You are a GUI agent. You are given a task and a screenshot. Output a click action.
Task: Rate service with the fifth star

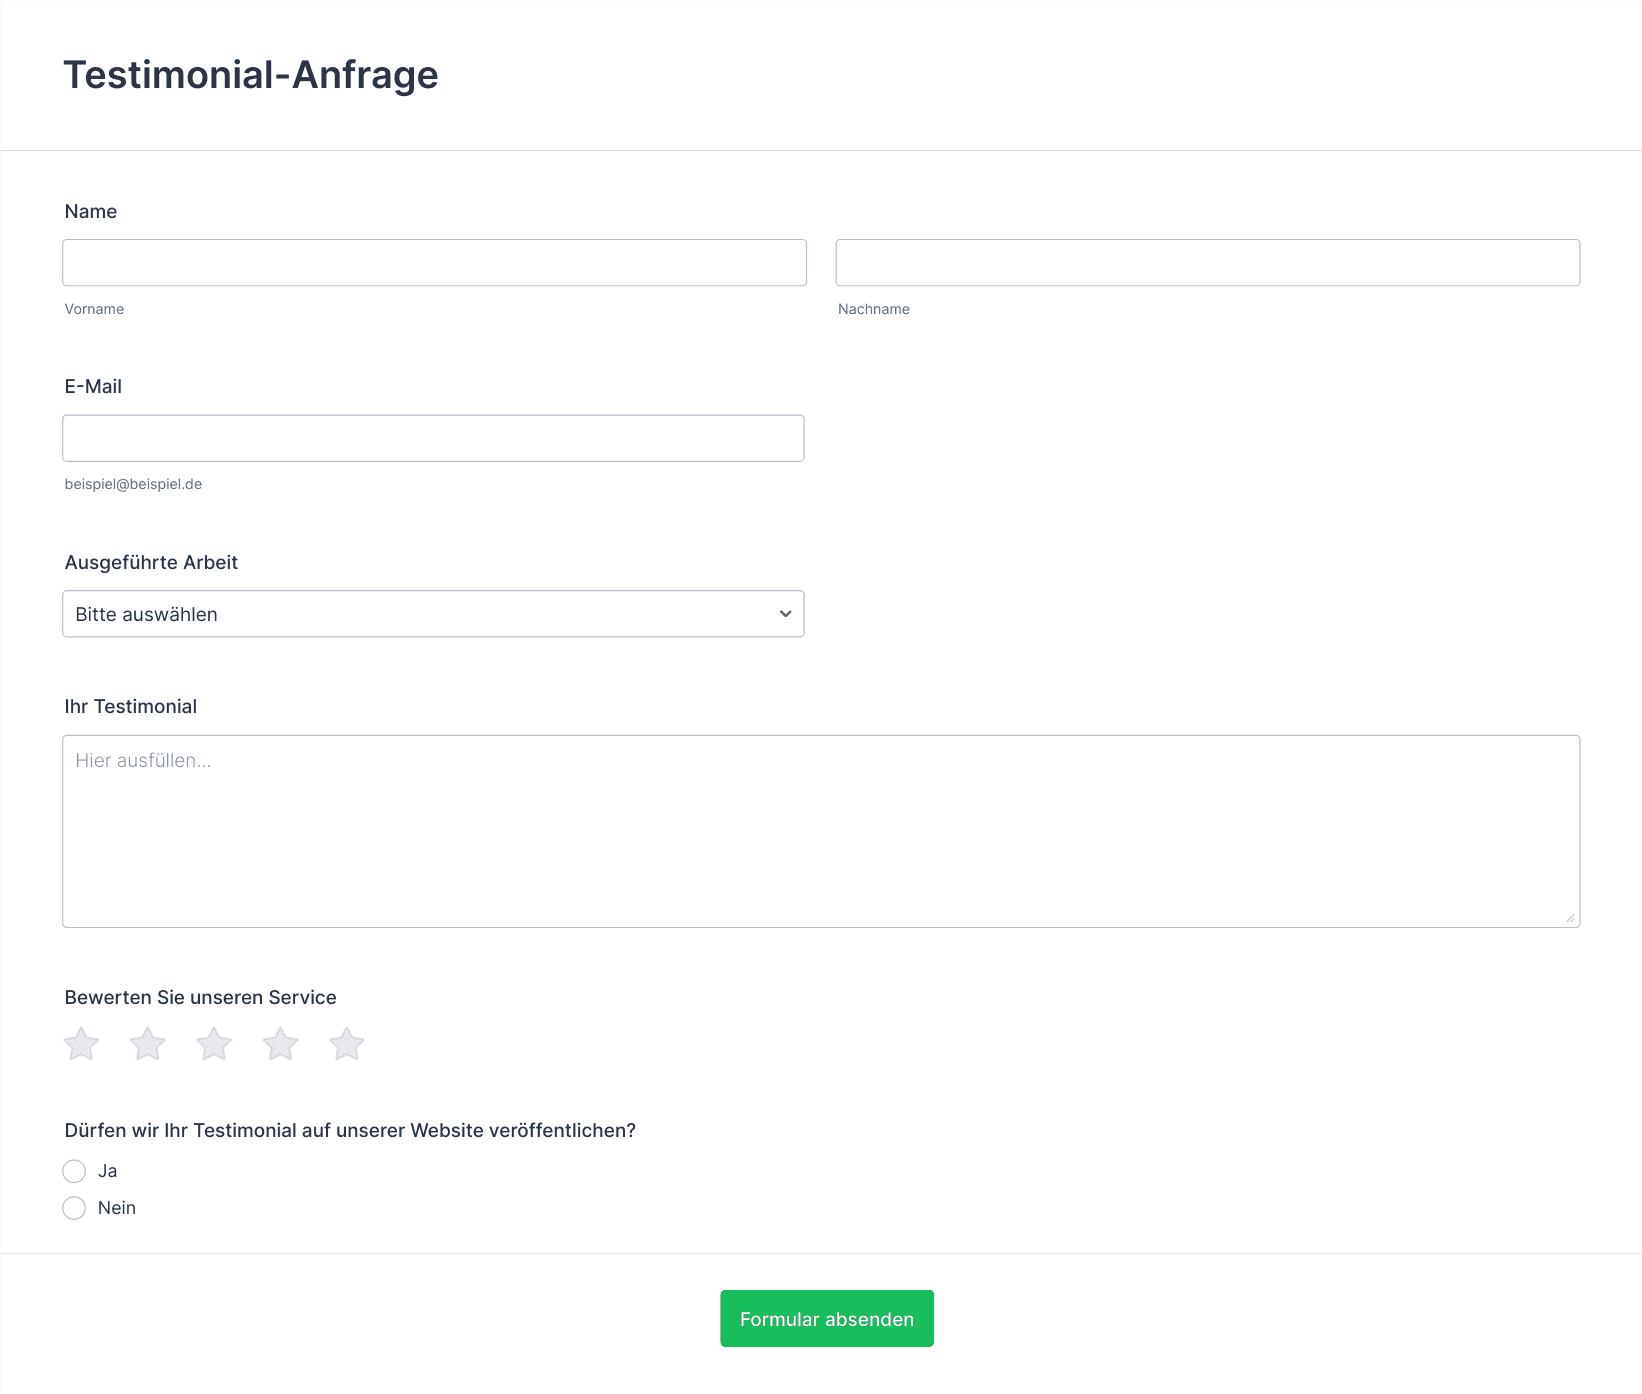coord(347,1044)
